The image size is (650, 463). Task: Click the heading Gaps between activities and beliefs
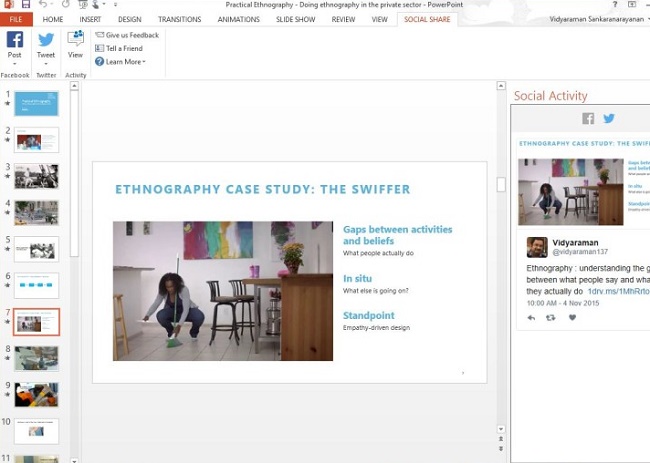coord(398,235)
